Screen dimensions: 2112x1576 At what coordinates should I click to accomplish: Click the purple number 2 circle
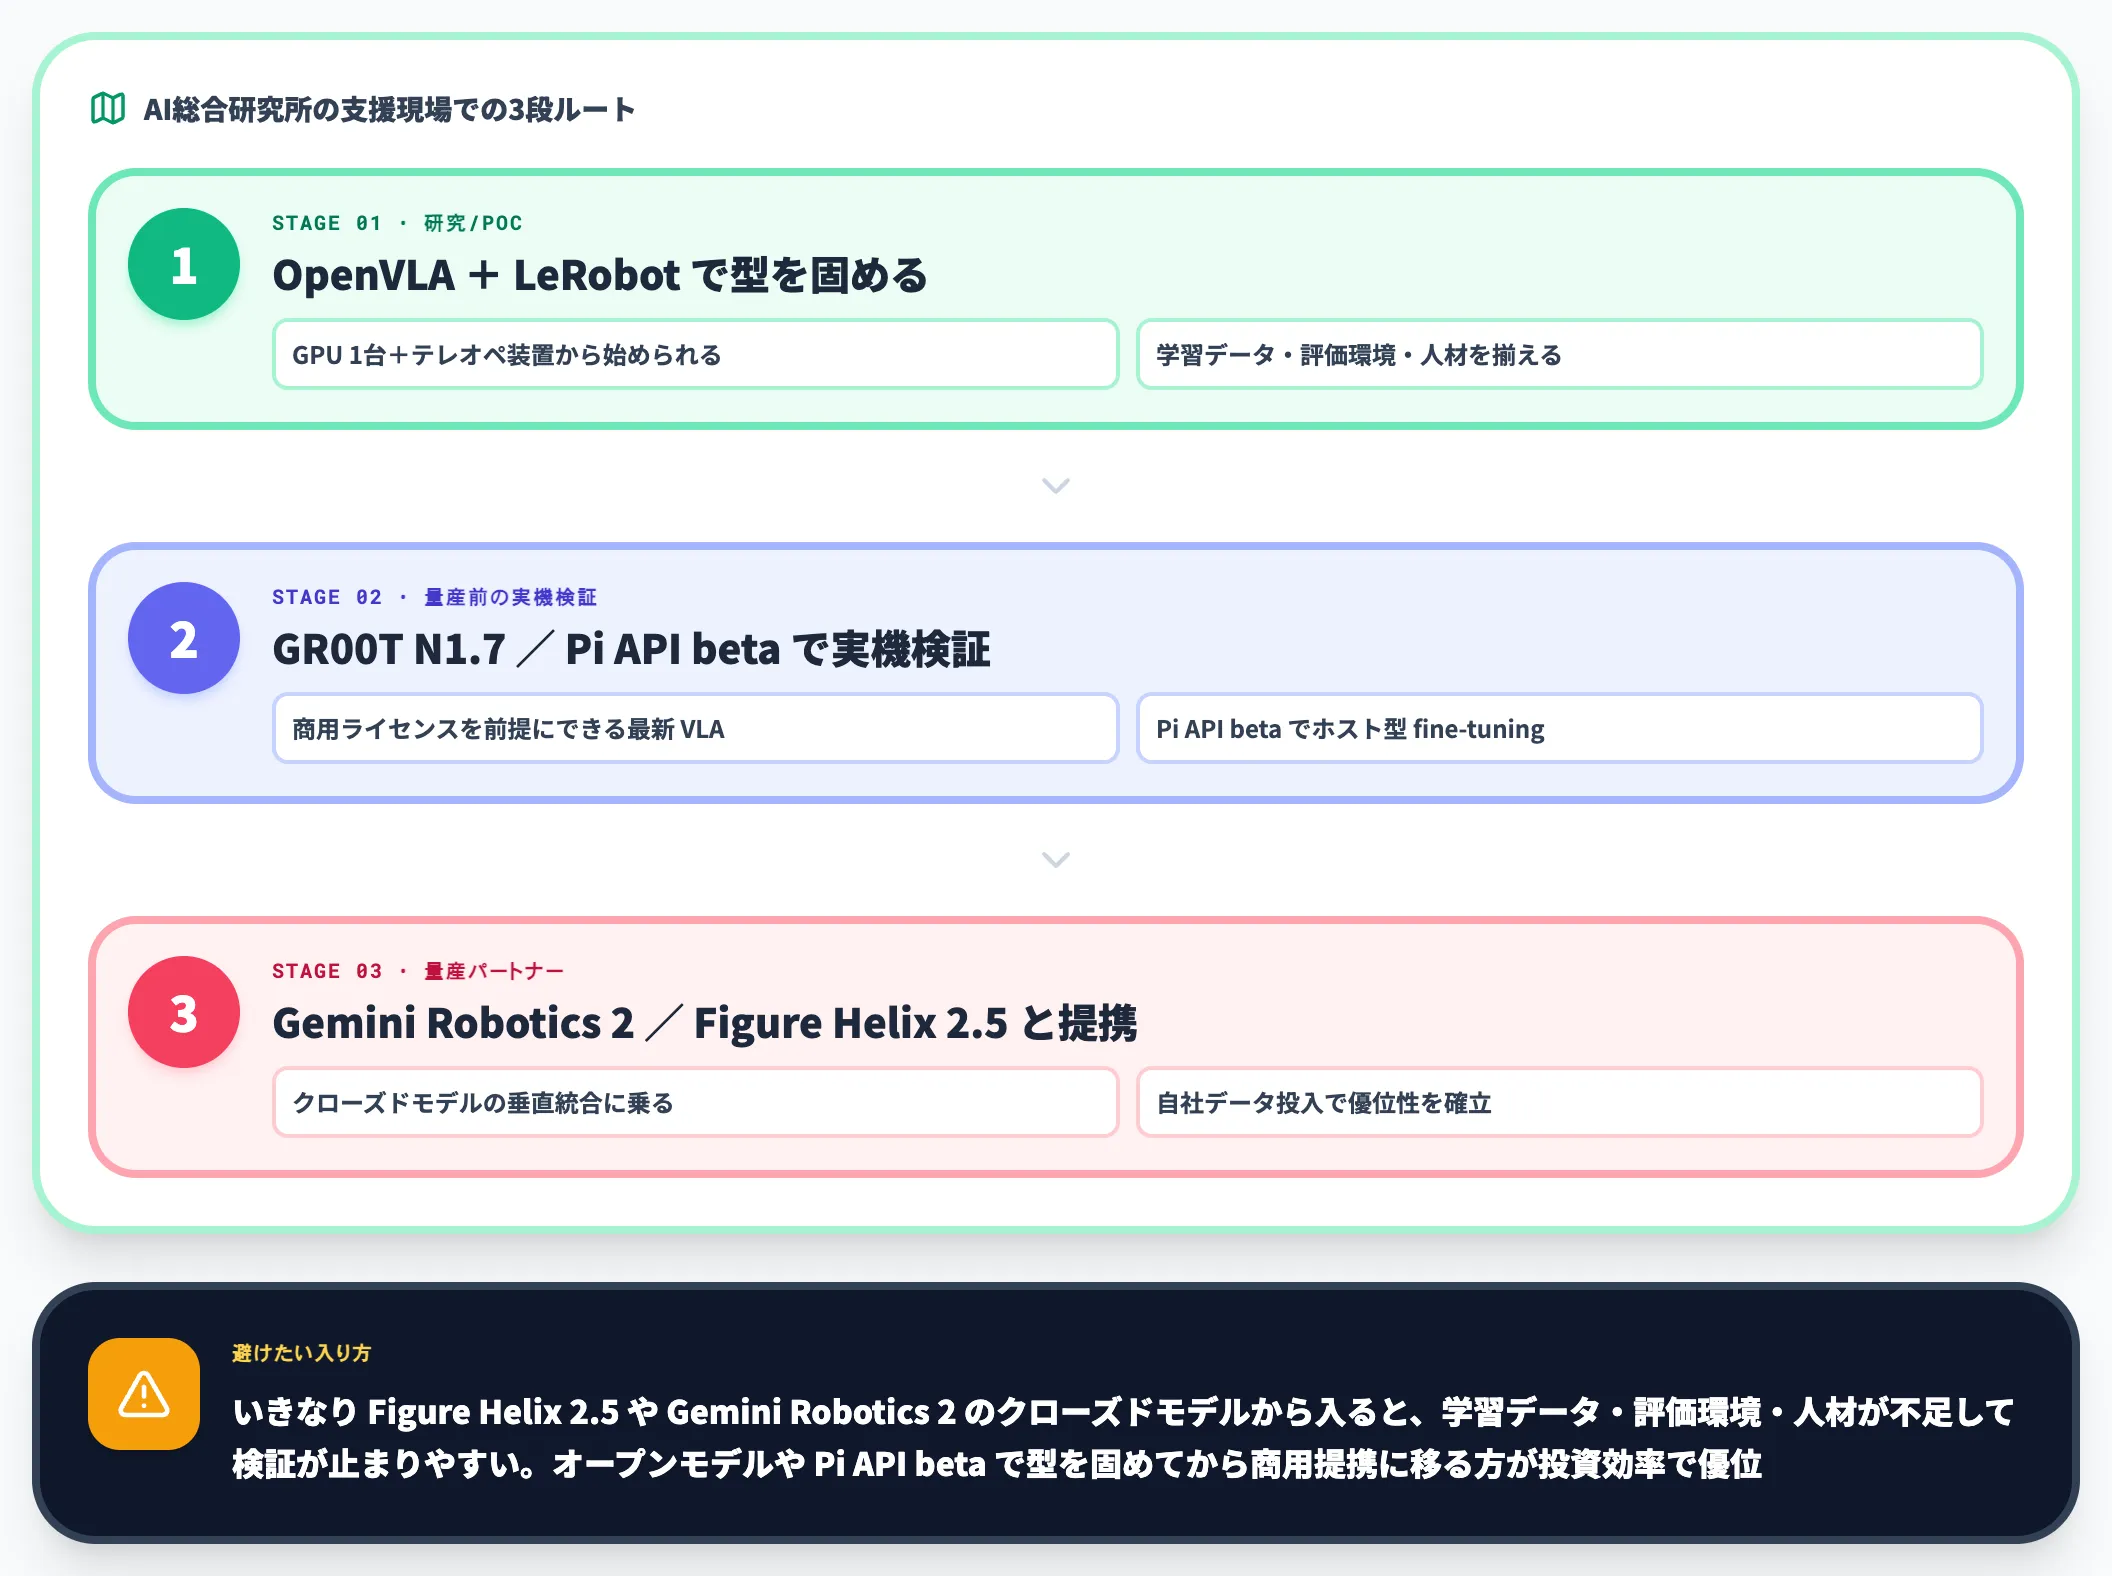point(184,638)
